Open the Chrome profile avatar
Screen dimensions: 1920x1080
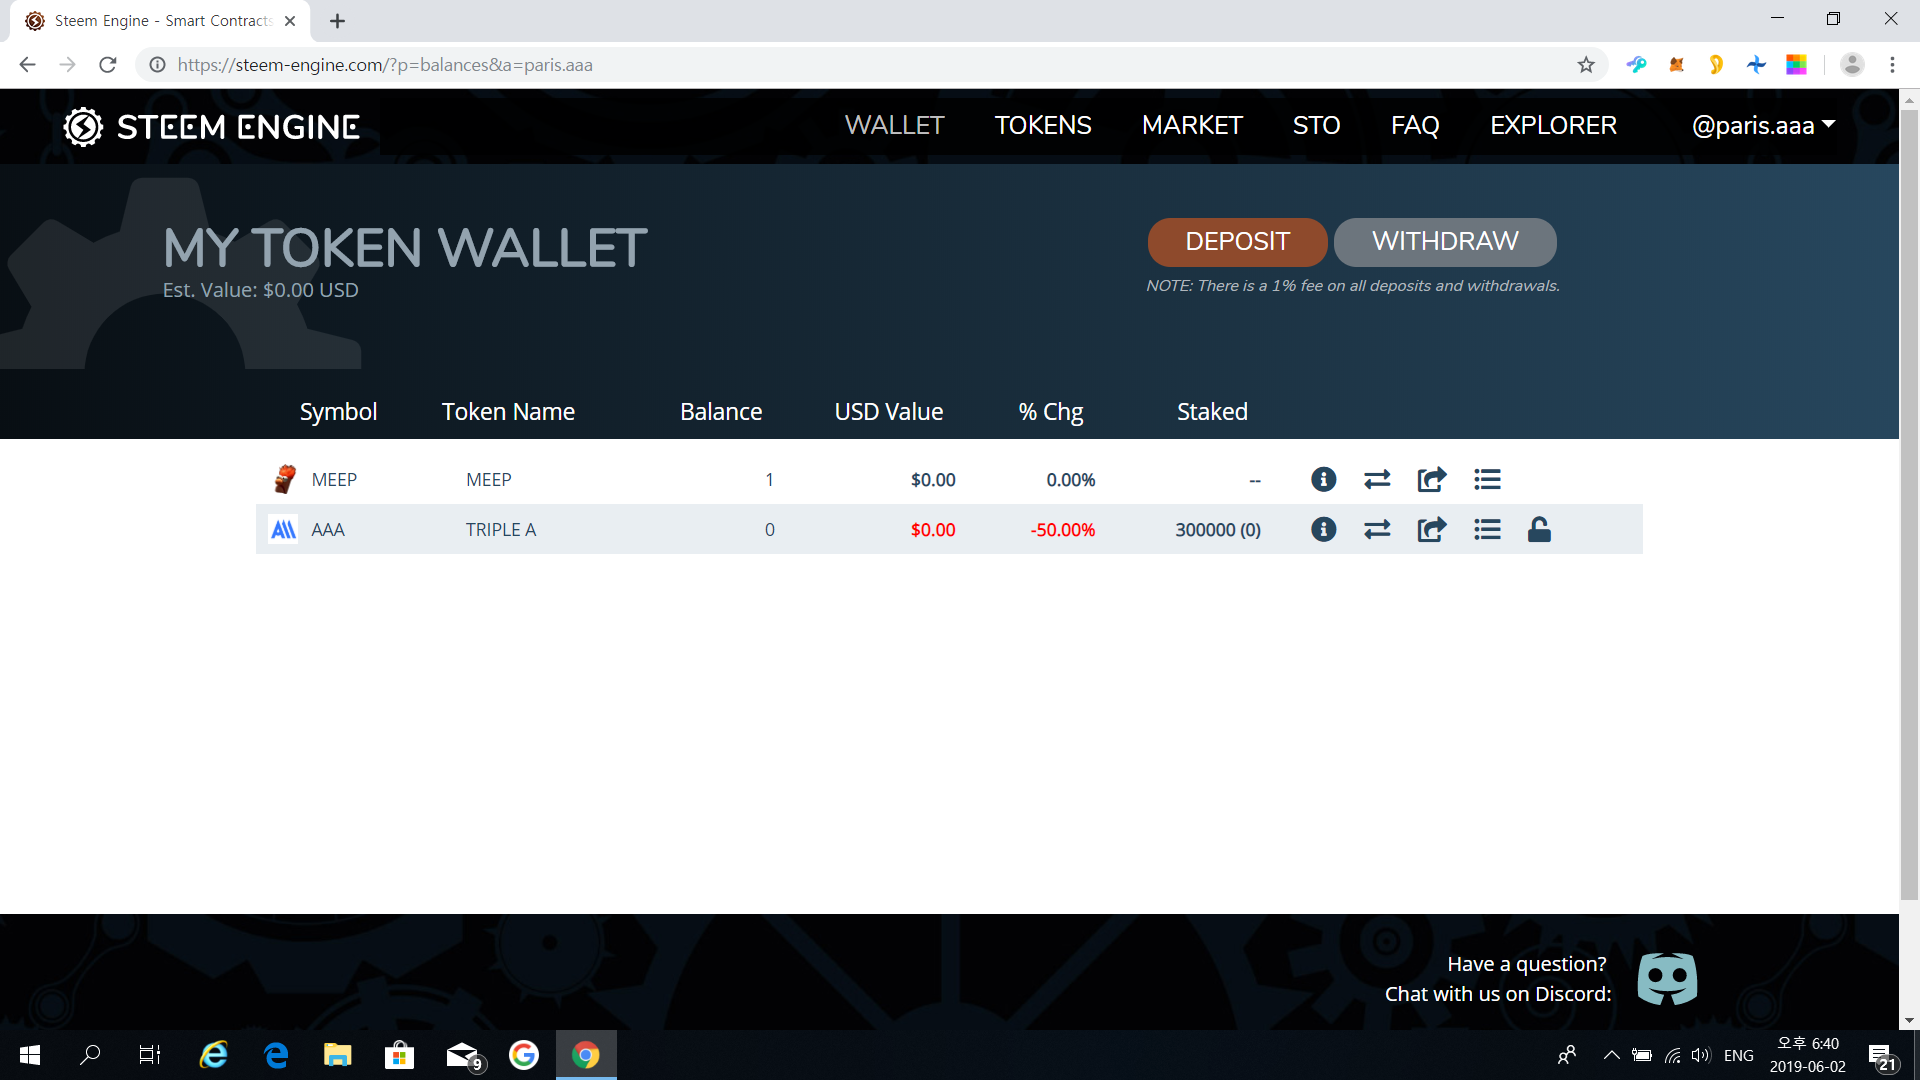[1852, 65]
